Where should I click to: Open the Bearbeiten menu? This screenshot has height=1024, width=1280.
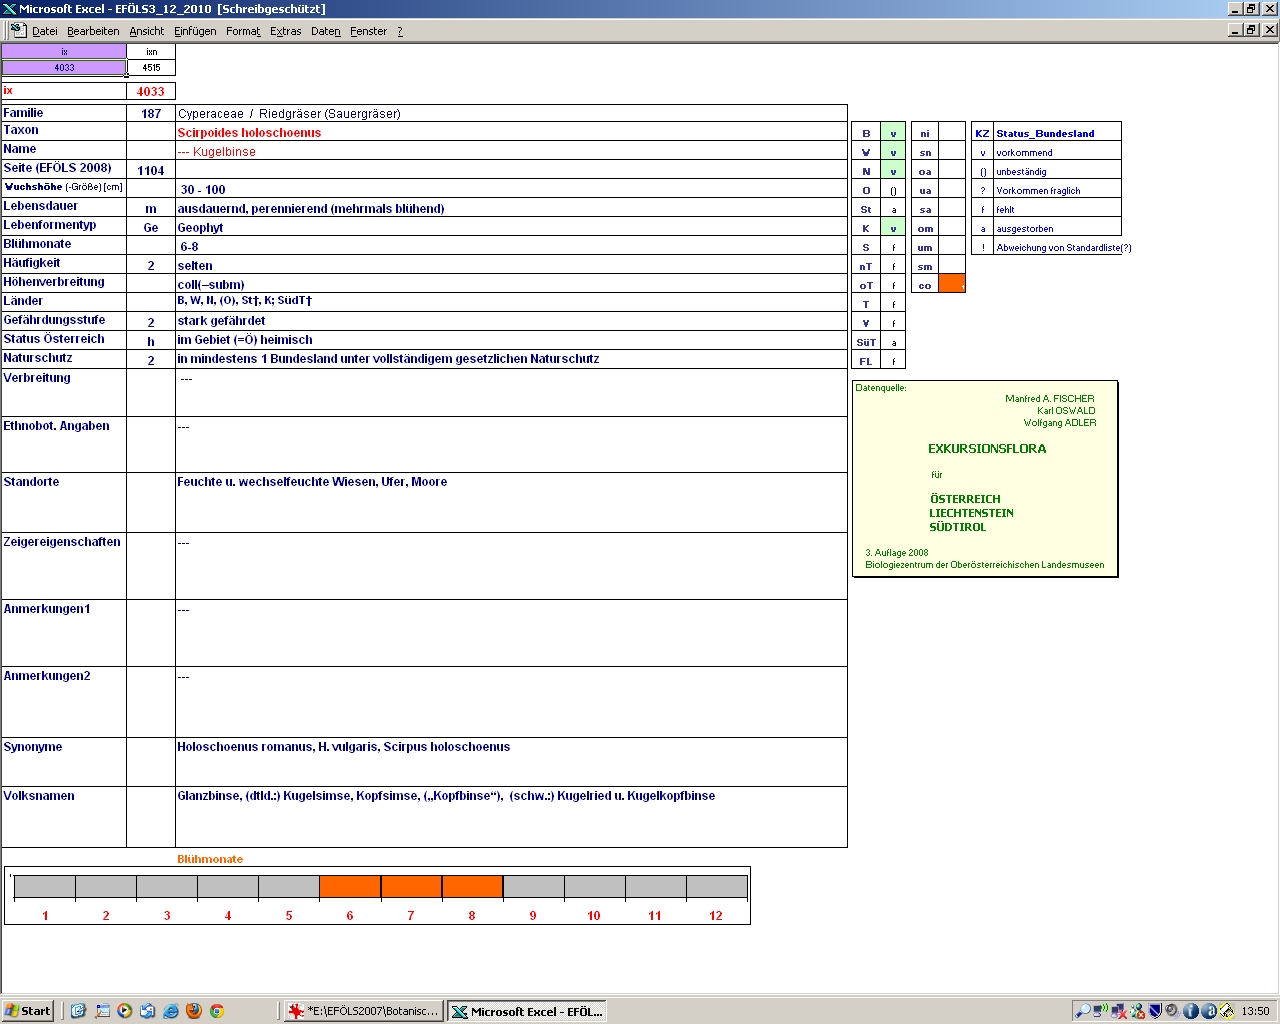[x=93, y=31]
